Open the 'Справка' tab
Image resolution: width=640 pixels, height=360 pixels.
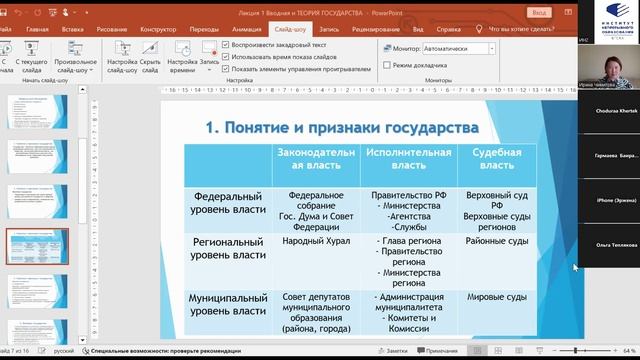449,29
